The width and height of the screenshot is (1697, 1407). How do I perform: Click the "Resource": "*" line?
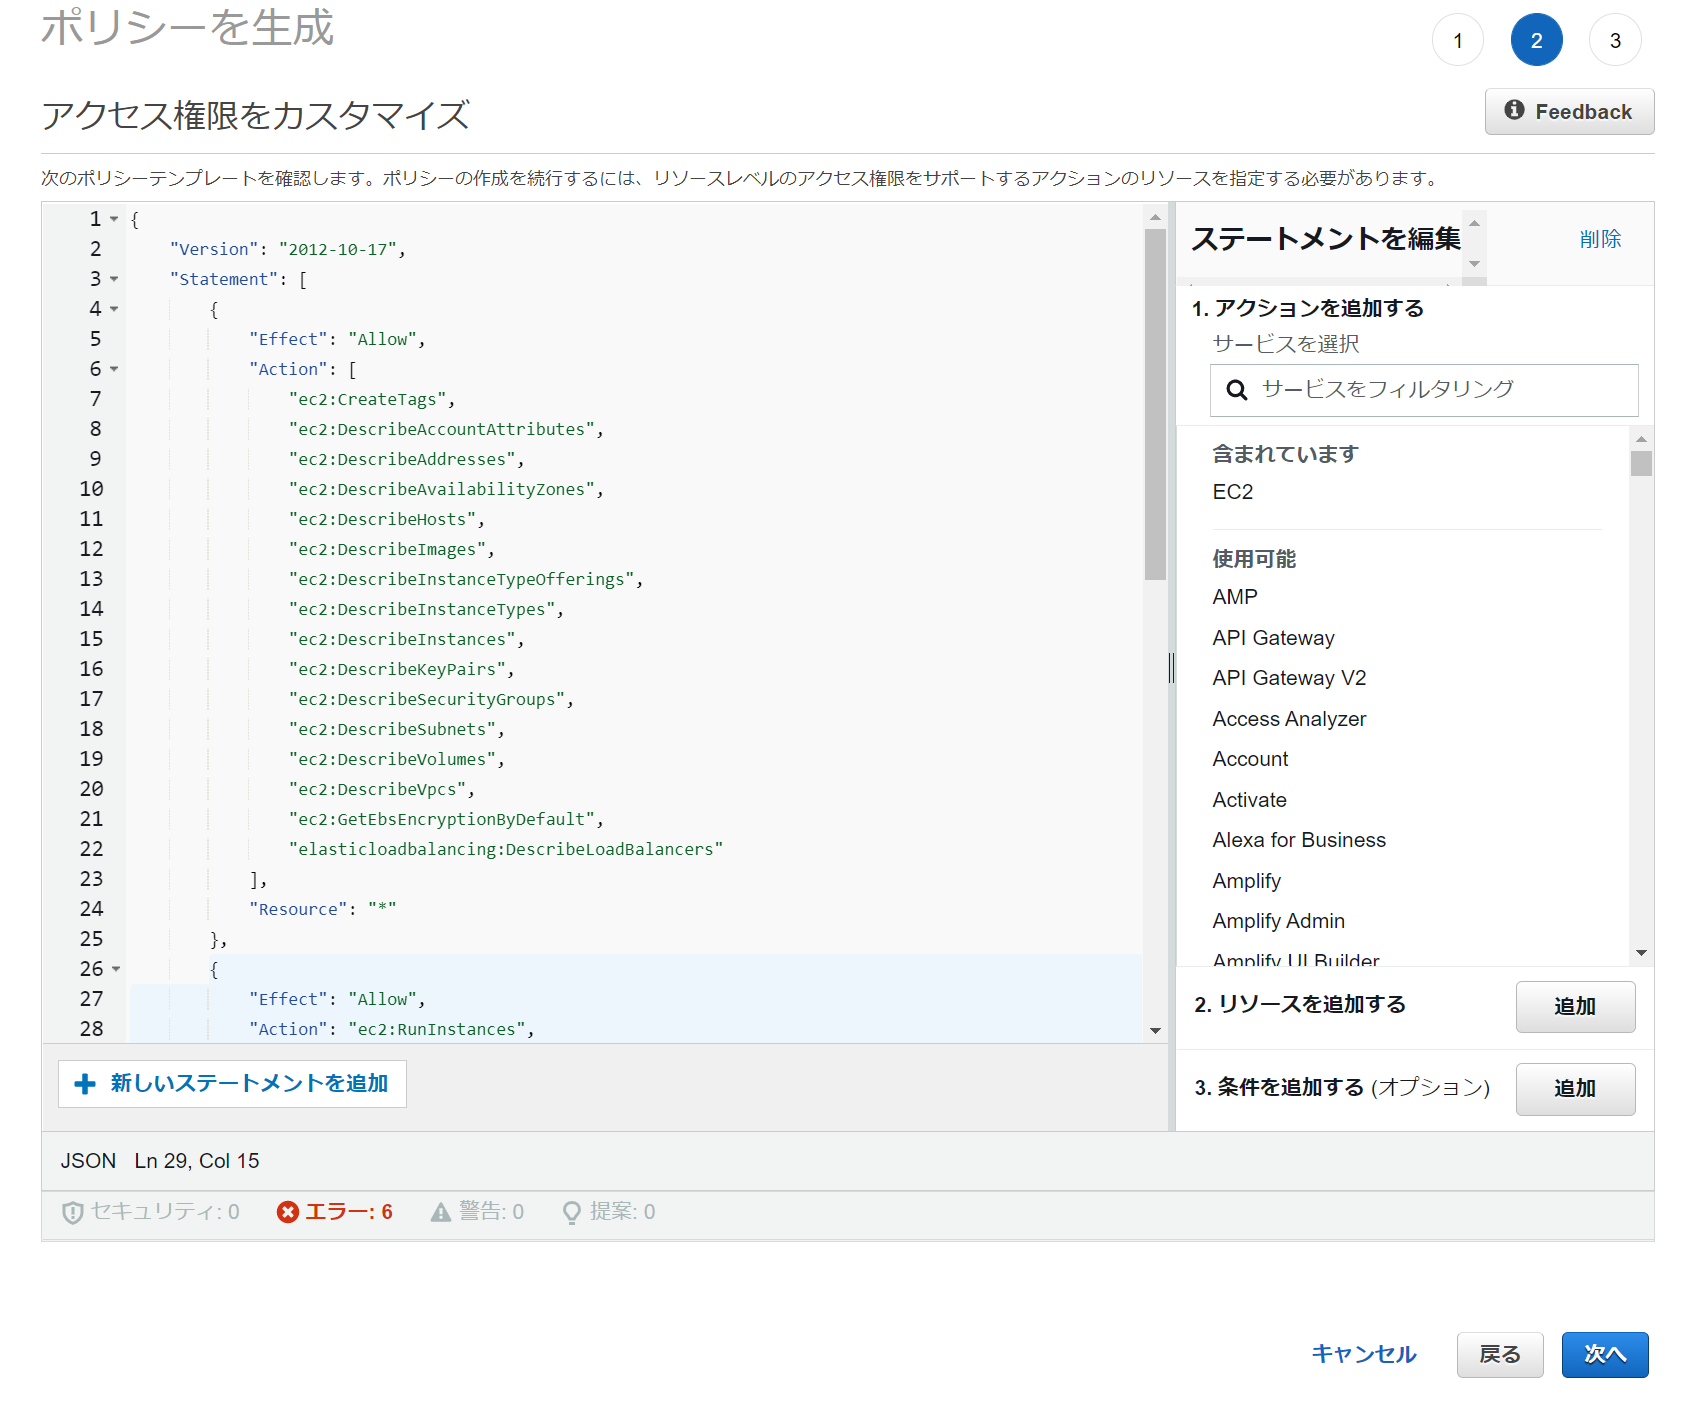(x=322, y=909)
